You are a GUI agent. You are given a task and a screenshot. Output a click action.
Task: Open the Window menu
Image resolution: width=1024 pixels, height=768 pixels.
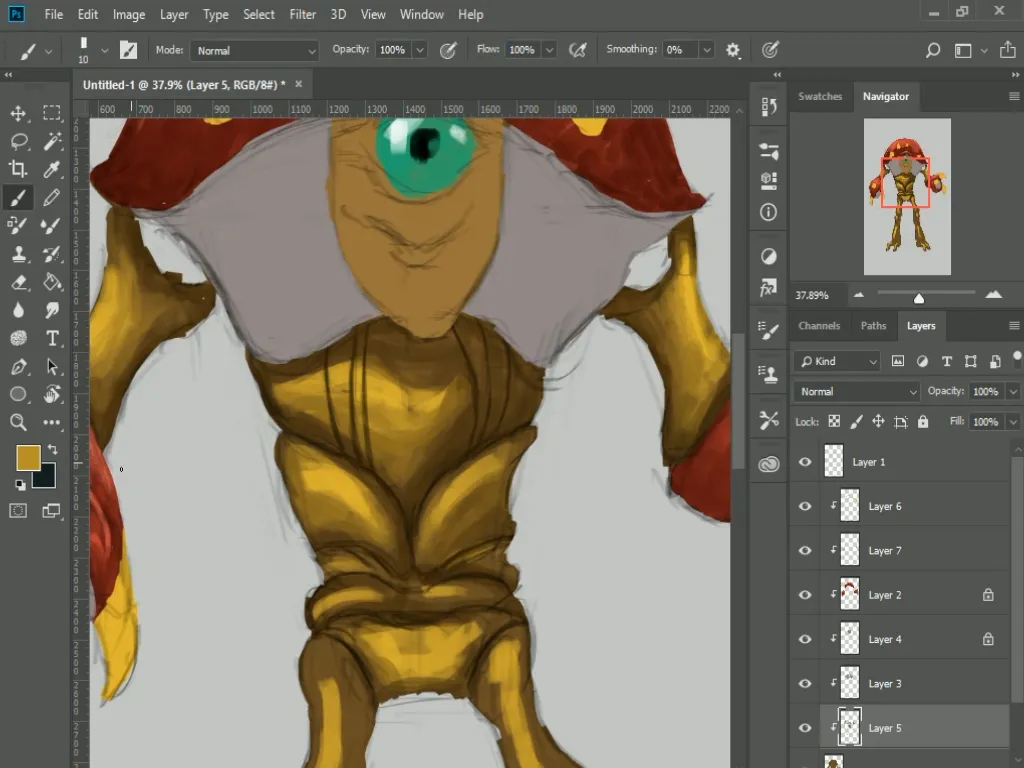(421, 14)
